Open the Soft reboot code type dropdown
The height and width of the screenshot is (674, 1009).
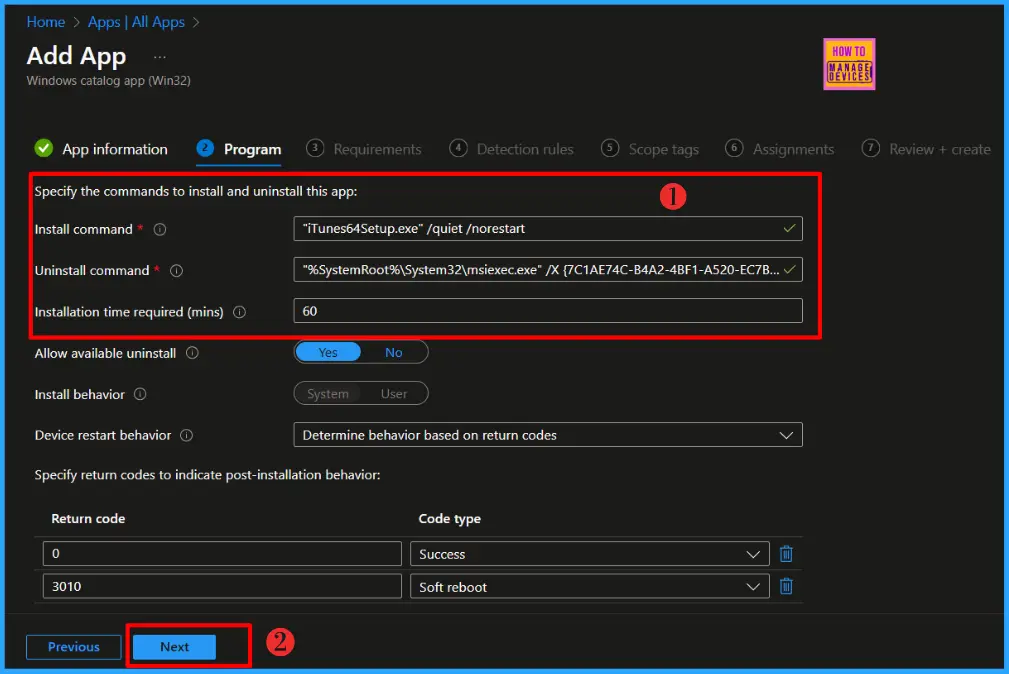tap(589, 586)
